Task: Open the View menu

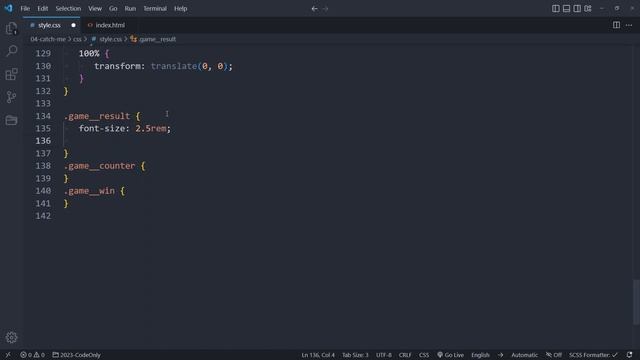Action: point(95,9)
